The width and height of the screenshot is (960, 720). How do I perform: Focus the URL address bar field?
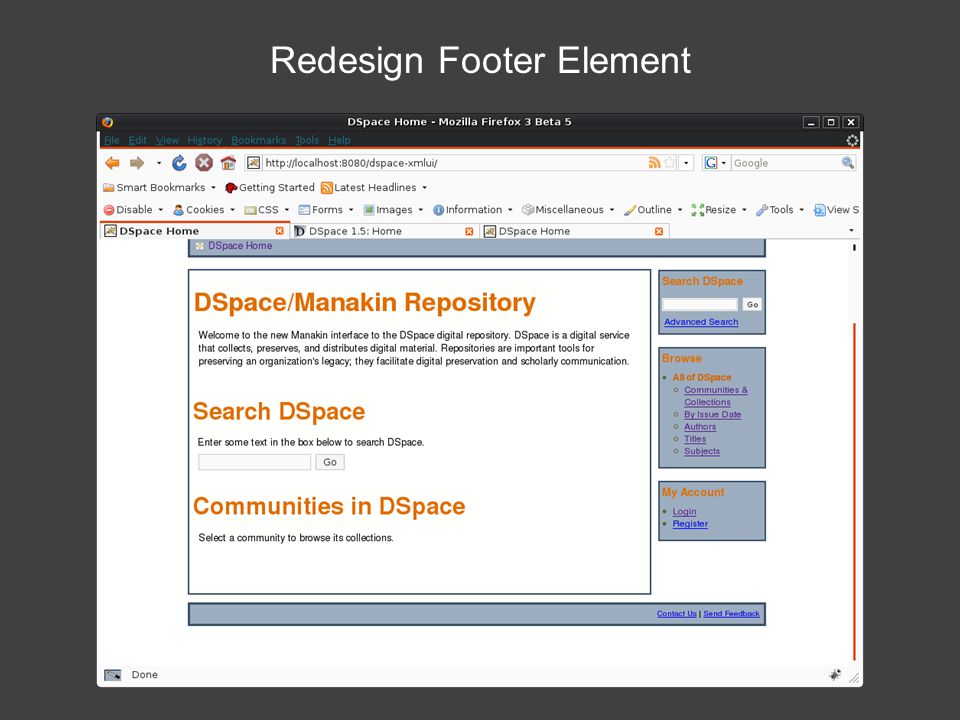(x=453, y=163)
